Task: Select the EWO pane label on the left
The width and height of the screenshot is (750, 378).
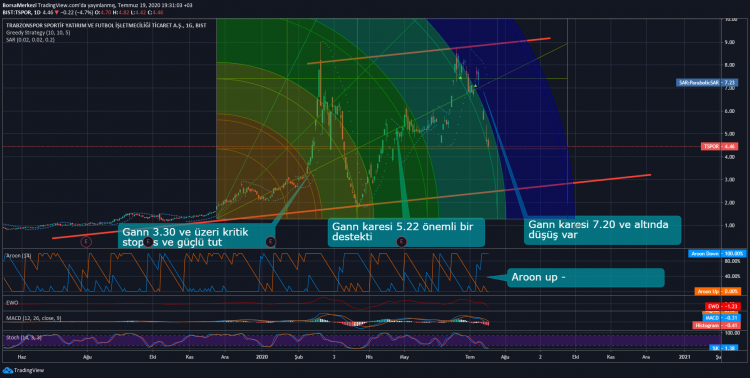Action: tap(12, 303)
